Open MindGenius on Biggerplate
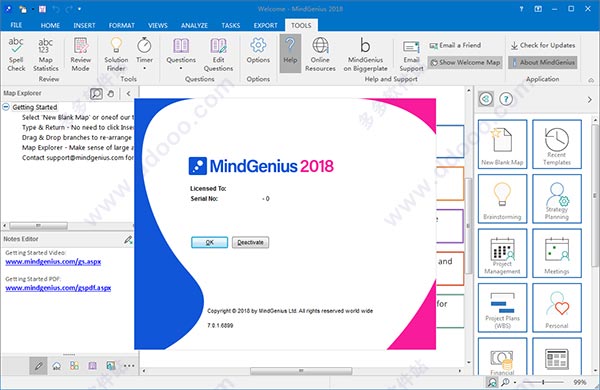This screenshot has height=390, width=600. tap(365, 54)
